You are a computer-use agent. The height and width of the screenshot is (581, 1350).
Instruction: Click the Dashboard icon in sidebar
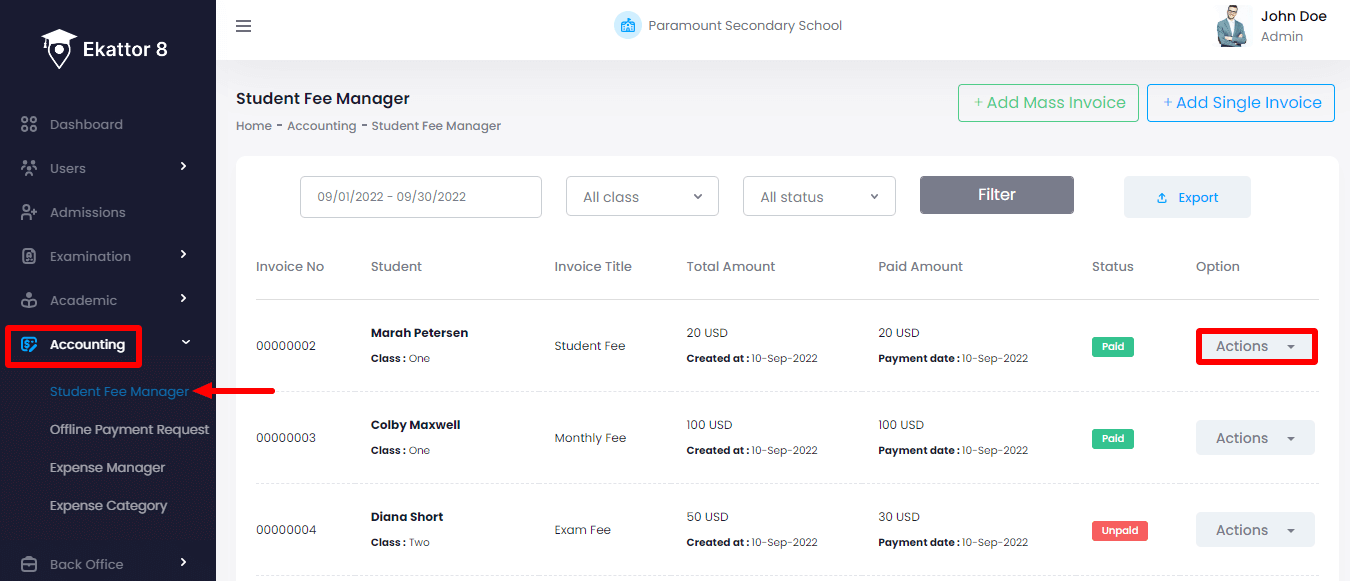pyautogui.click(x=29, y=125)
